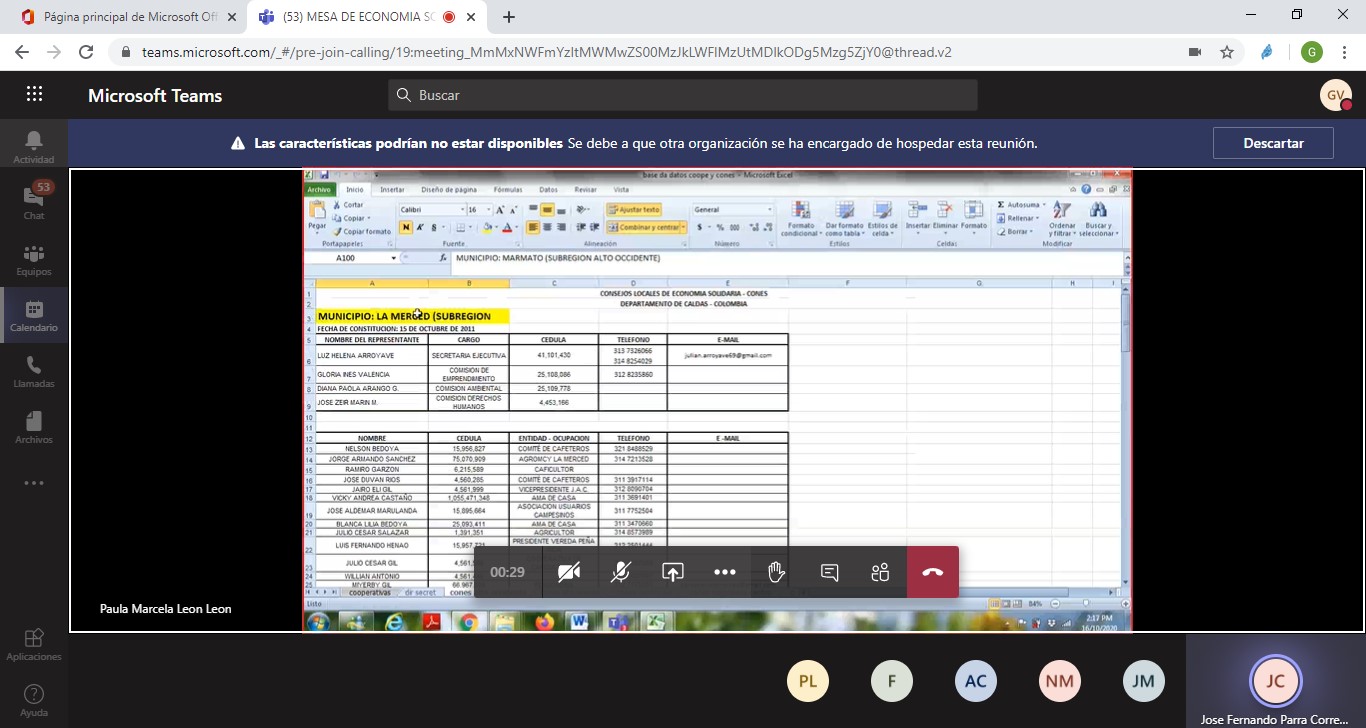Go to Equipos in the sidebar
1366x728 pixels.
[x=34, y=259]
